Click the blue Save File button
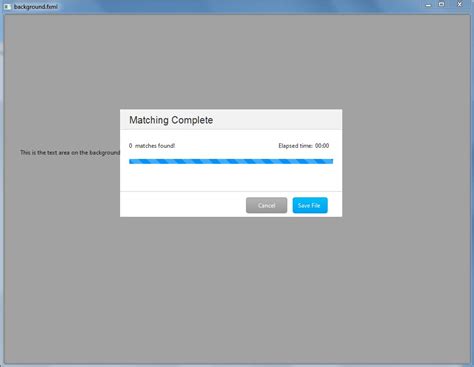 click(310, 205)
